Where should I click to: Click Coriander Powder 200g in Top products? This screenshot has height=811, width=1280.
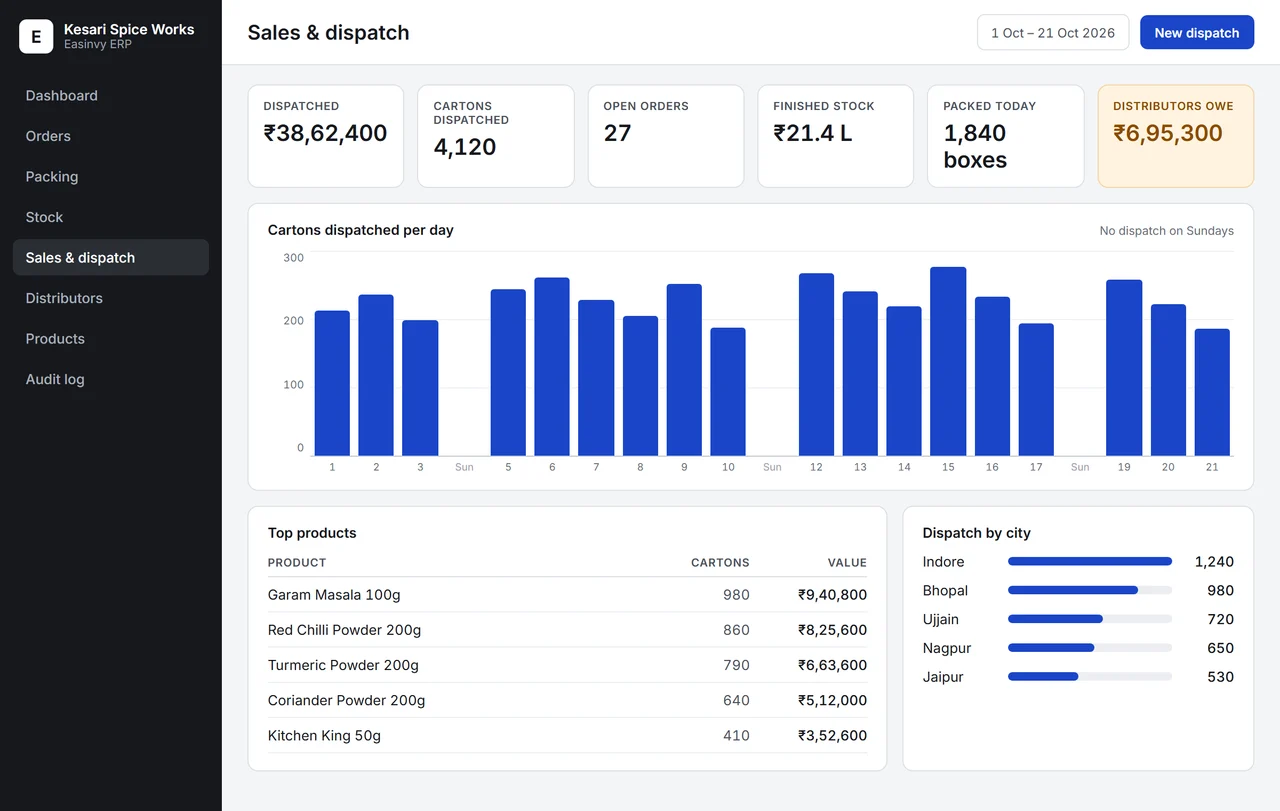[567, 700]
